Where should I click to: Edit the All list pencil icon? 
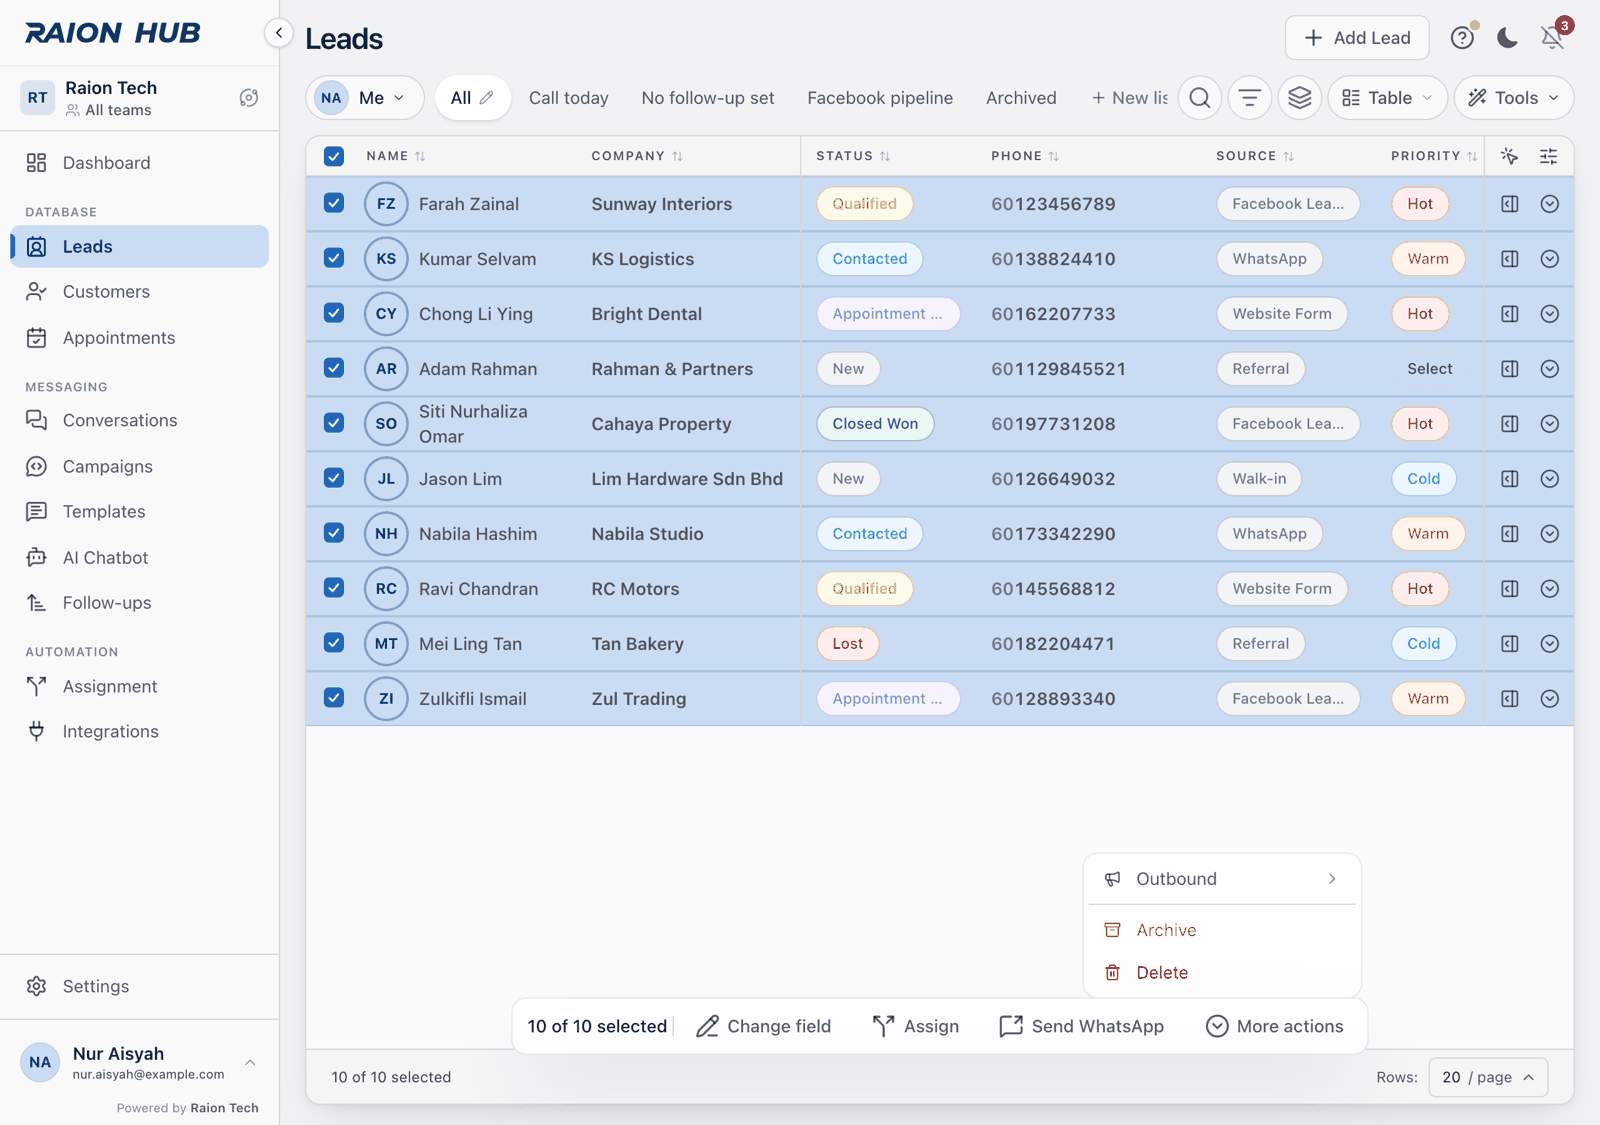pos(487,98)
